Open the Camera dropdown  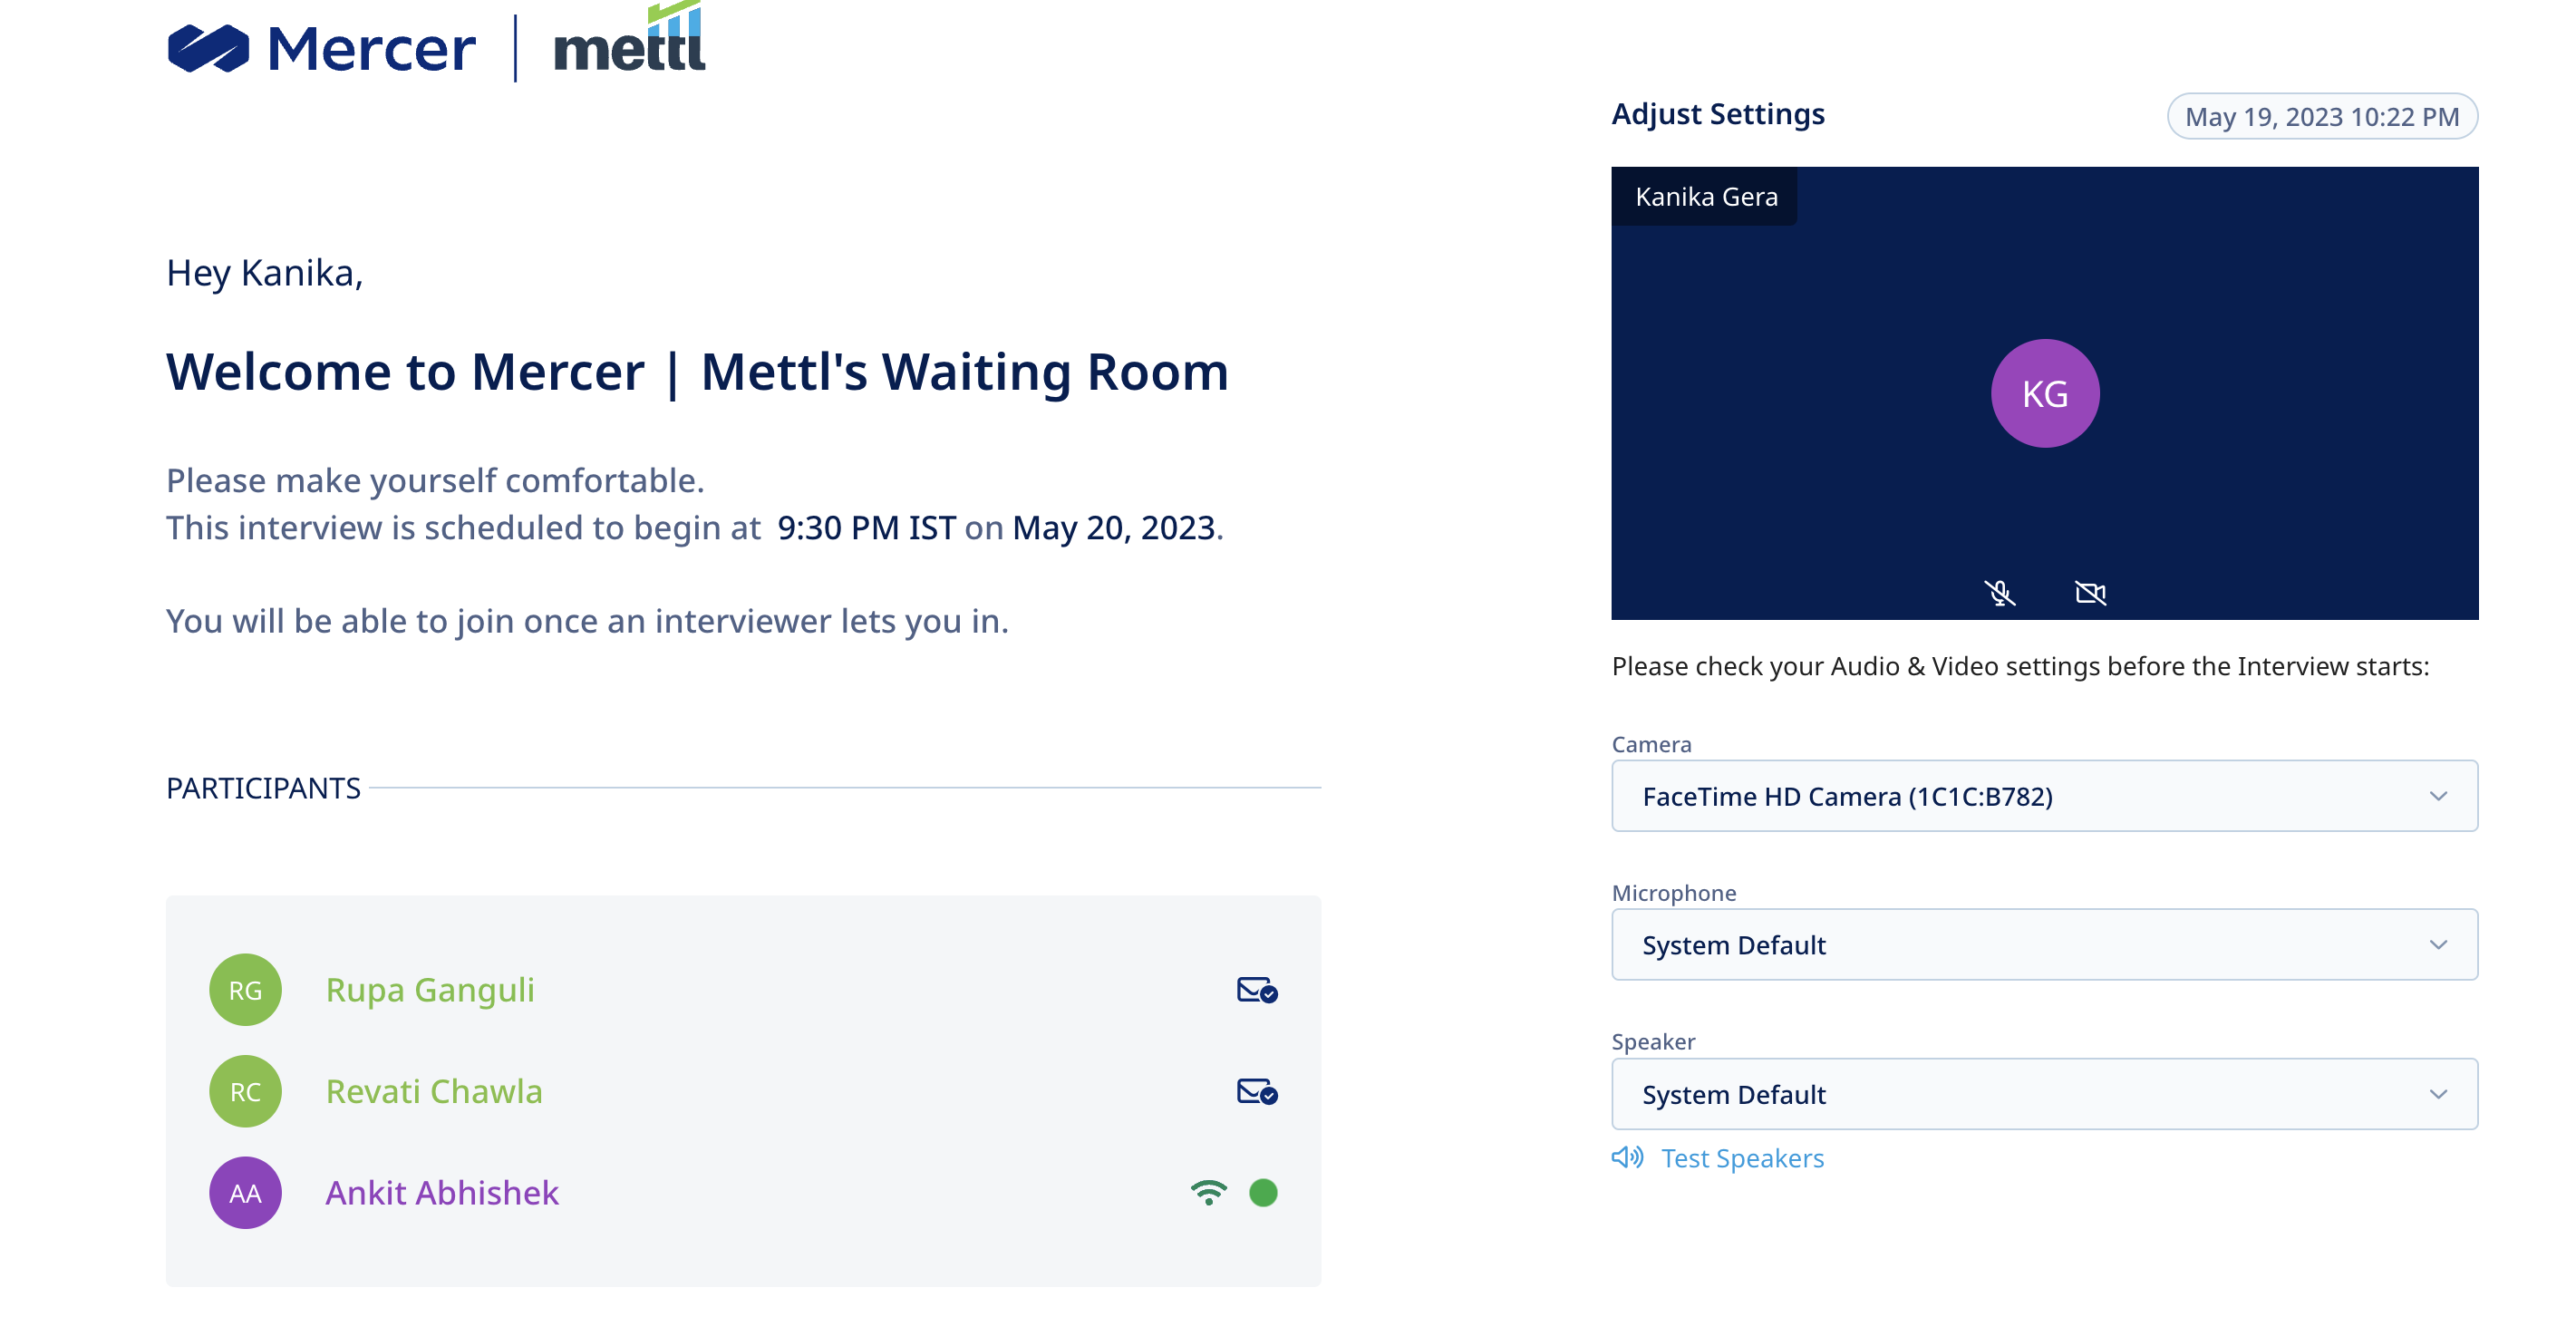coord(2044,796)
